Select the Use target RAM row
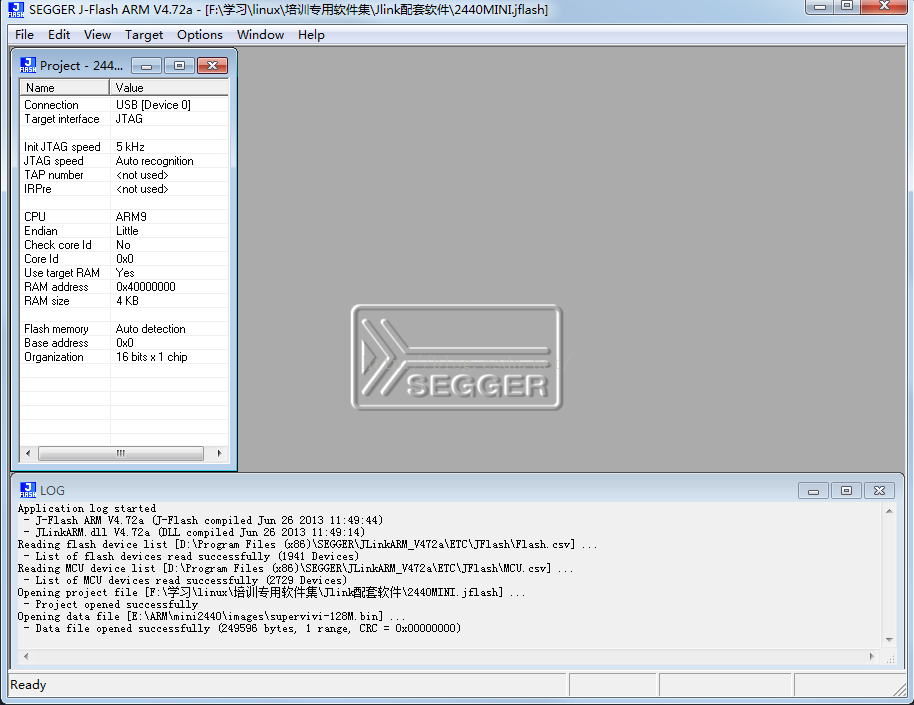 coord(124,273)
